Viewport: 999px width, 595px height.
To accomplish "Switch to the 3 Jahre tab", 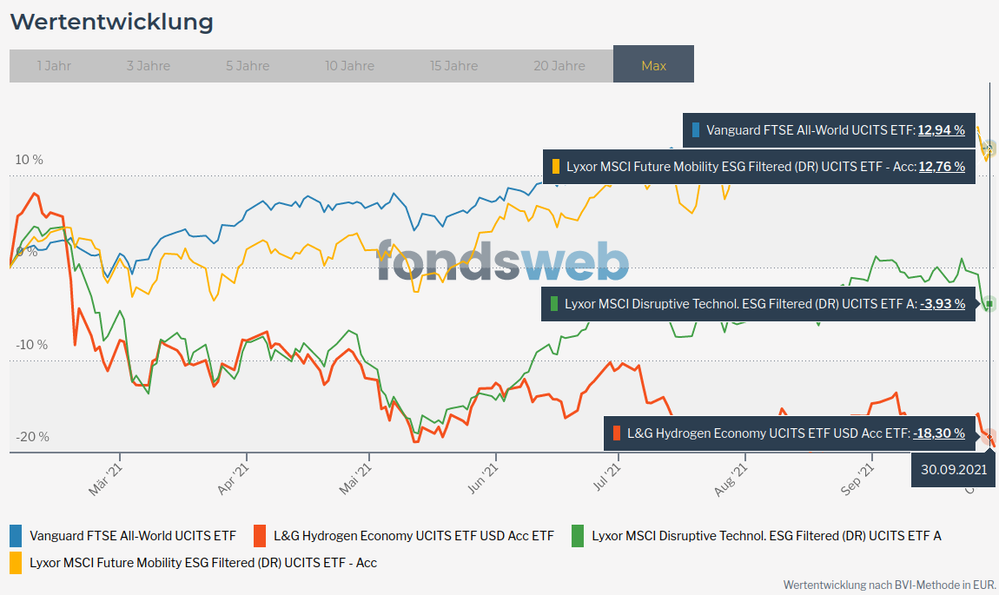I will coord(148,66).
